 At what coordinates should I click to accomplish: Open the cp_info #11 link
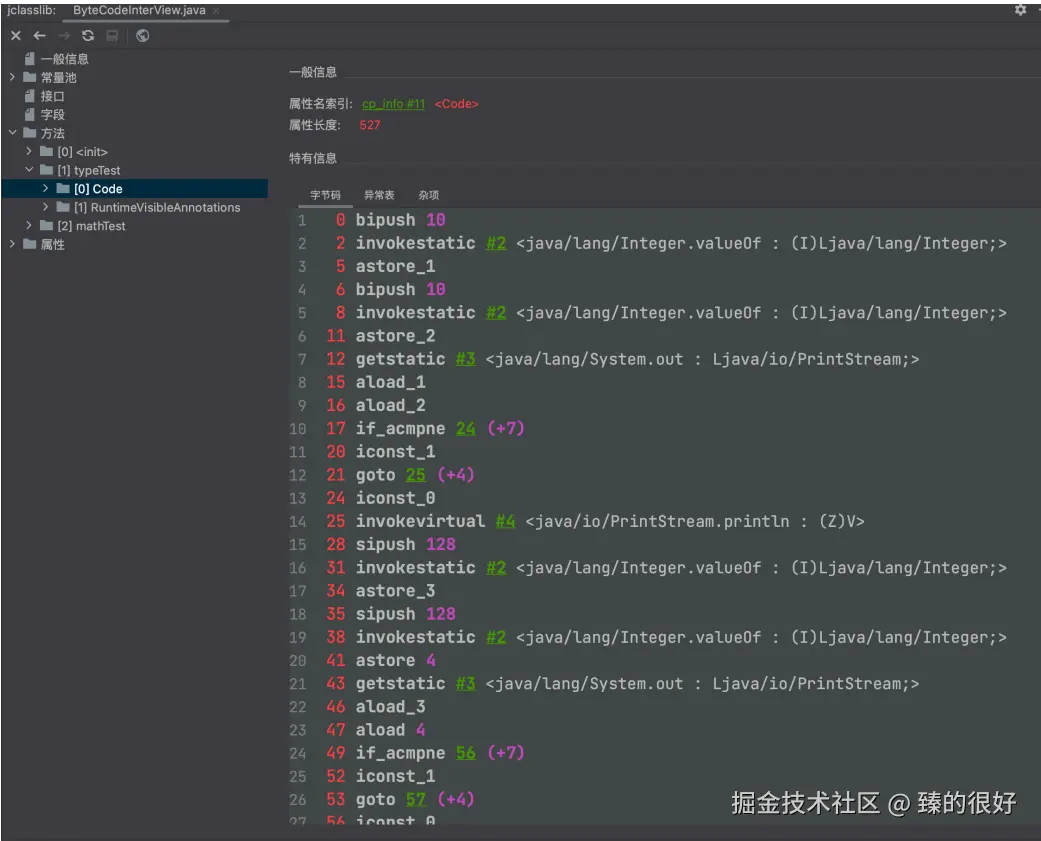[x=393, y=104]
